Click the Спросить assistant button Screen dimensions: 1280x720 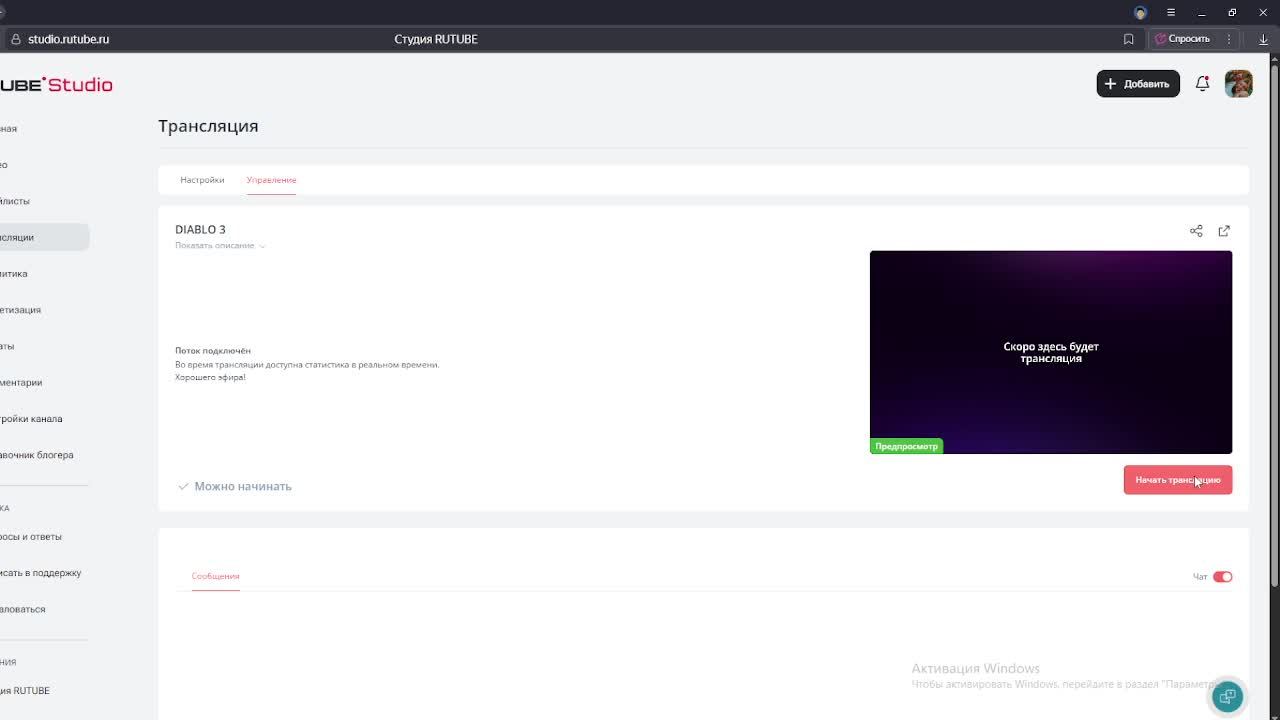pyautogui.click(x=1183, y=39)
